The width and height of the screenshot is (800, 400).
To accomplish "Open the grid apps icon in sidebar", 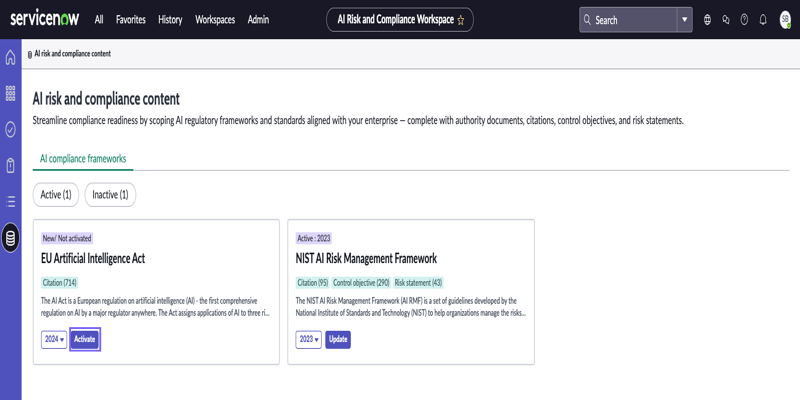I will click(x=10, y=93).
